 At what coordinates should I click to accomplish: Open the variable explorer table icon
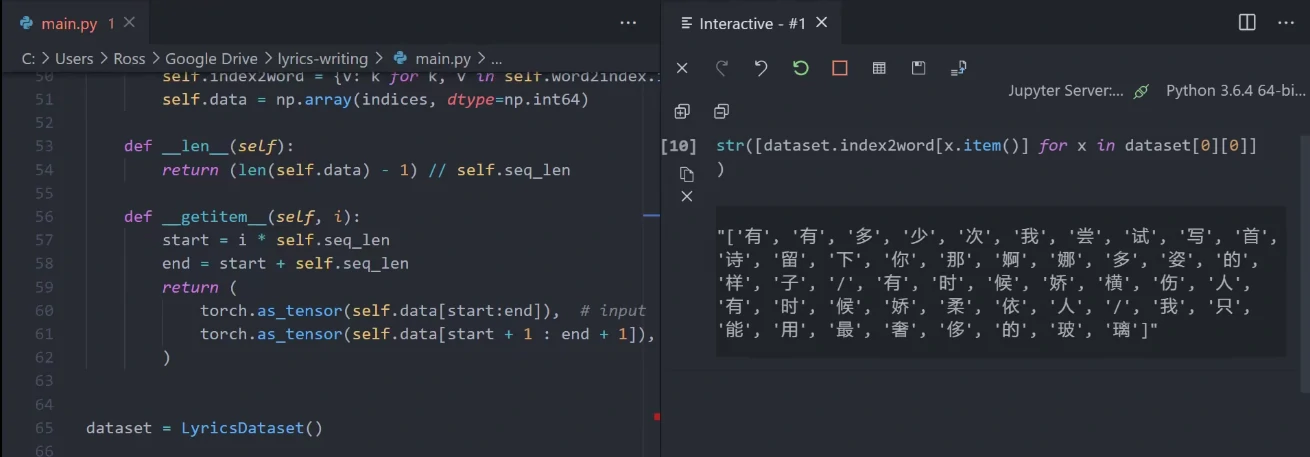tap(879, 68)
